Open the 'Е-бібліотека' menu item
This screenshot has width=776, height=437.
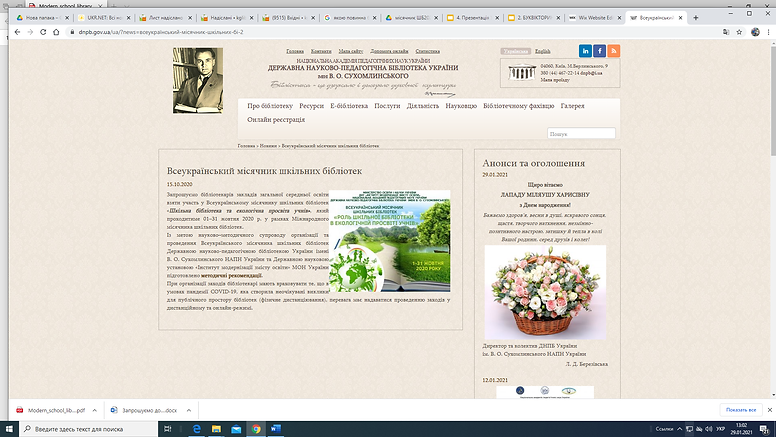pyautogui.click(x=349, y=106)
